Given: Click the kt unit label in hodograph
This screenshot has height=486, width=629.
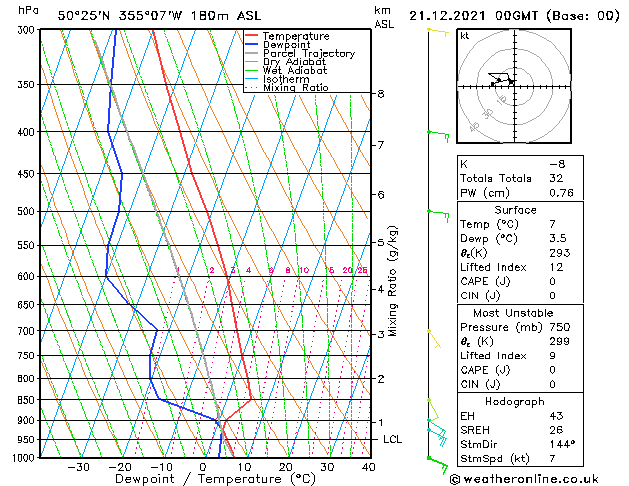Looking at the screenshot, I should [465, 36].
